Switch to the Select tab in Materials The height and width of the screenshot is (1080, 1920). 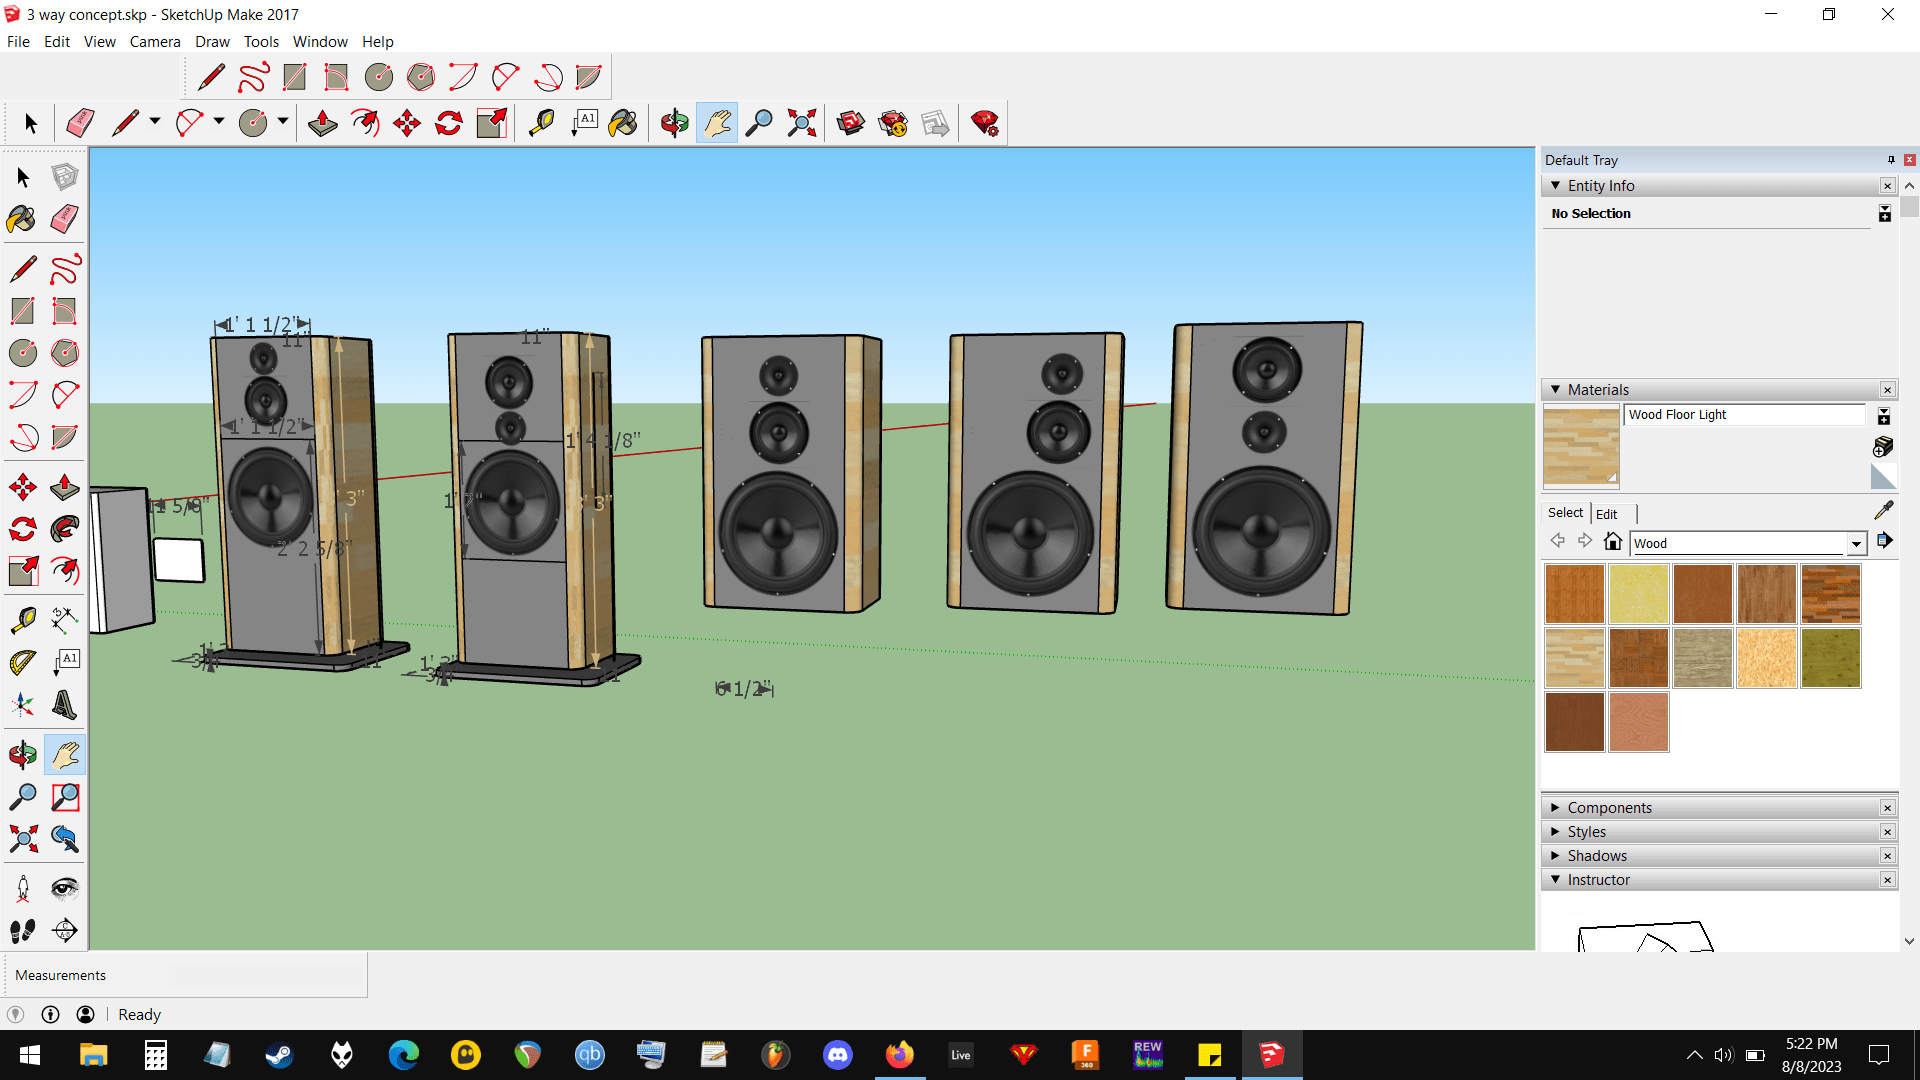[1566, 513]
